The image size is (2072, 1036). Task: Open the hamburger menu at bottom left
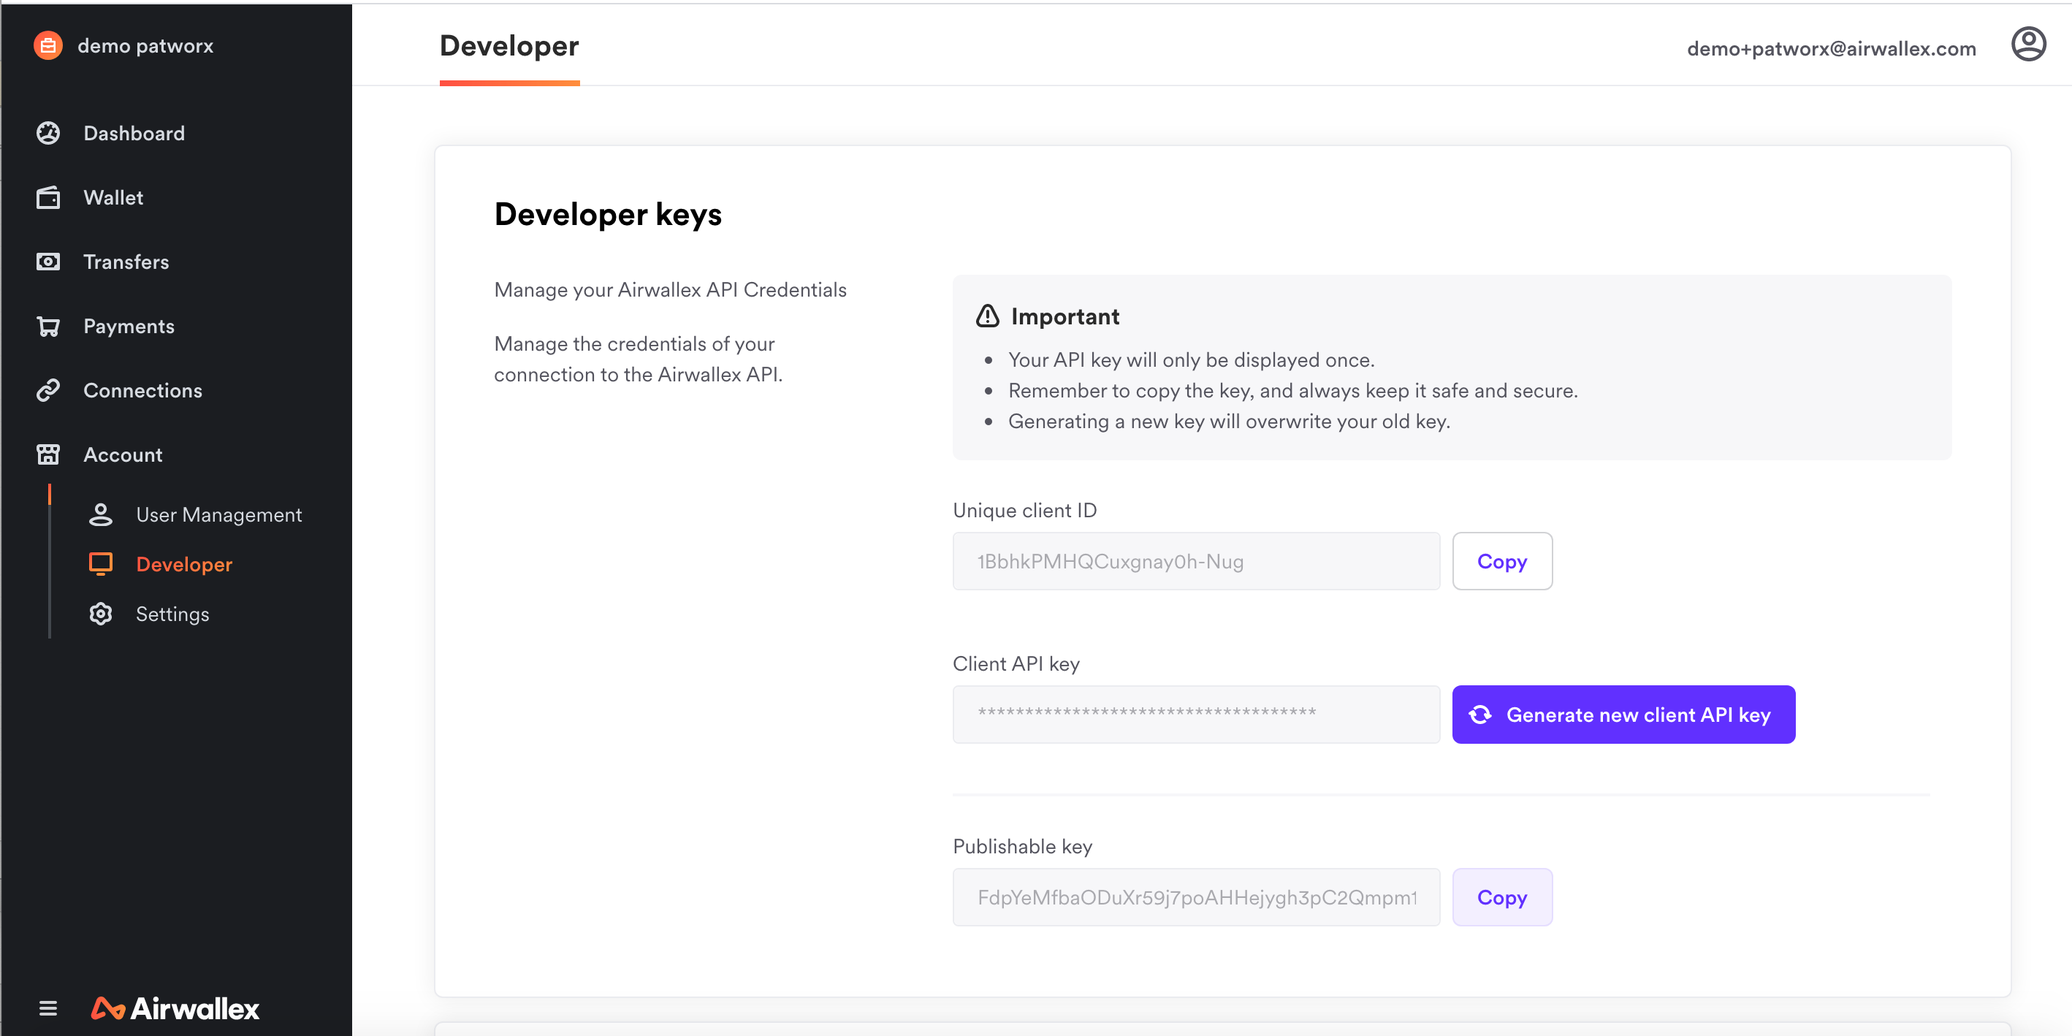point(49,1008)
